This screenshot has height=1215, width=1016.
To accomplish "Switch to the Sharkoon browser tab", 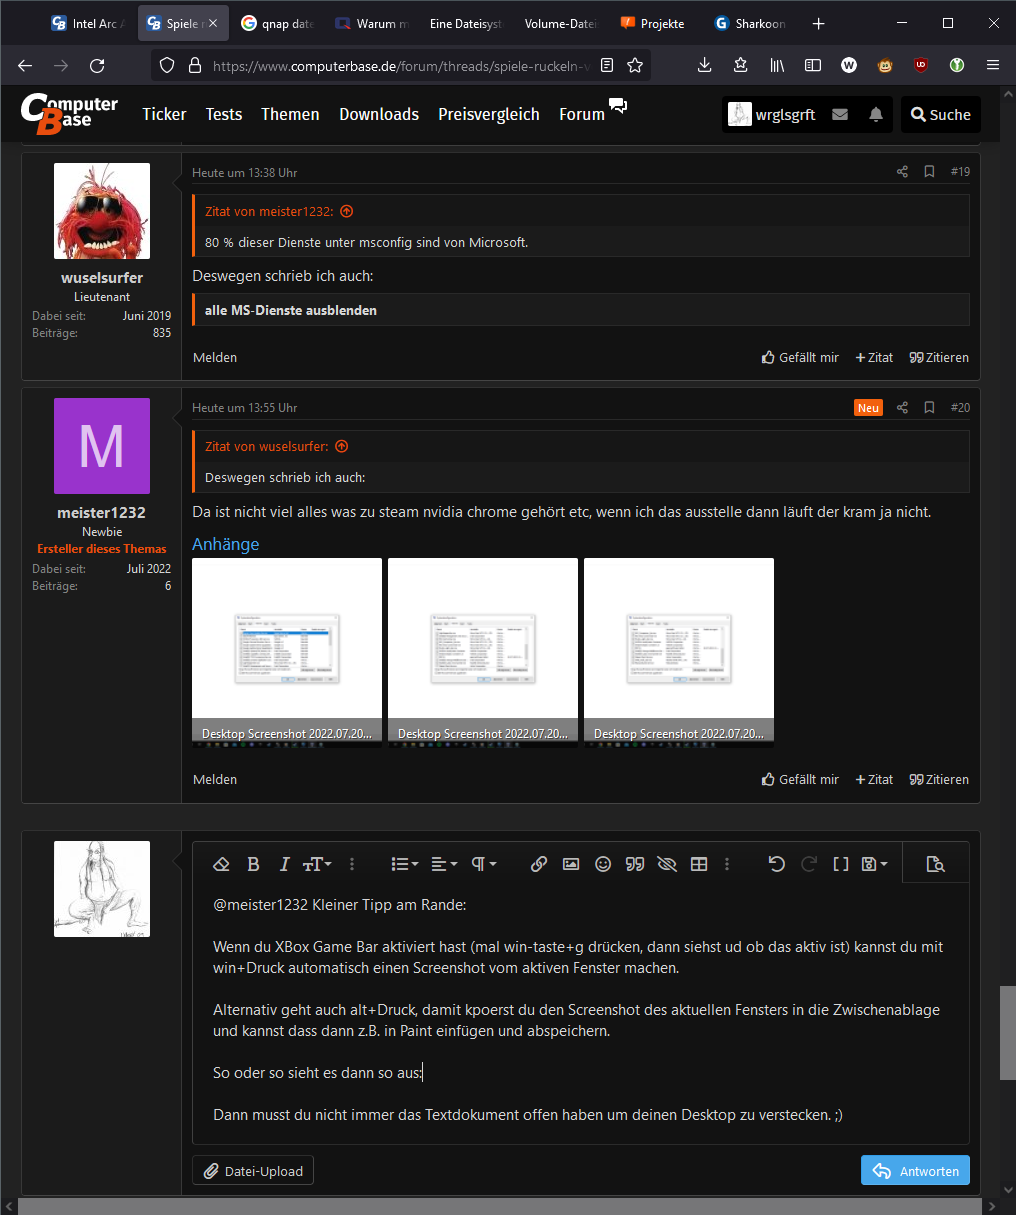I will [x=751, y=23].
